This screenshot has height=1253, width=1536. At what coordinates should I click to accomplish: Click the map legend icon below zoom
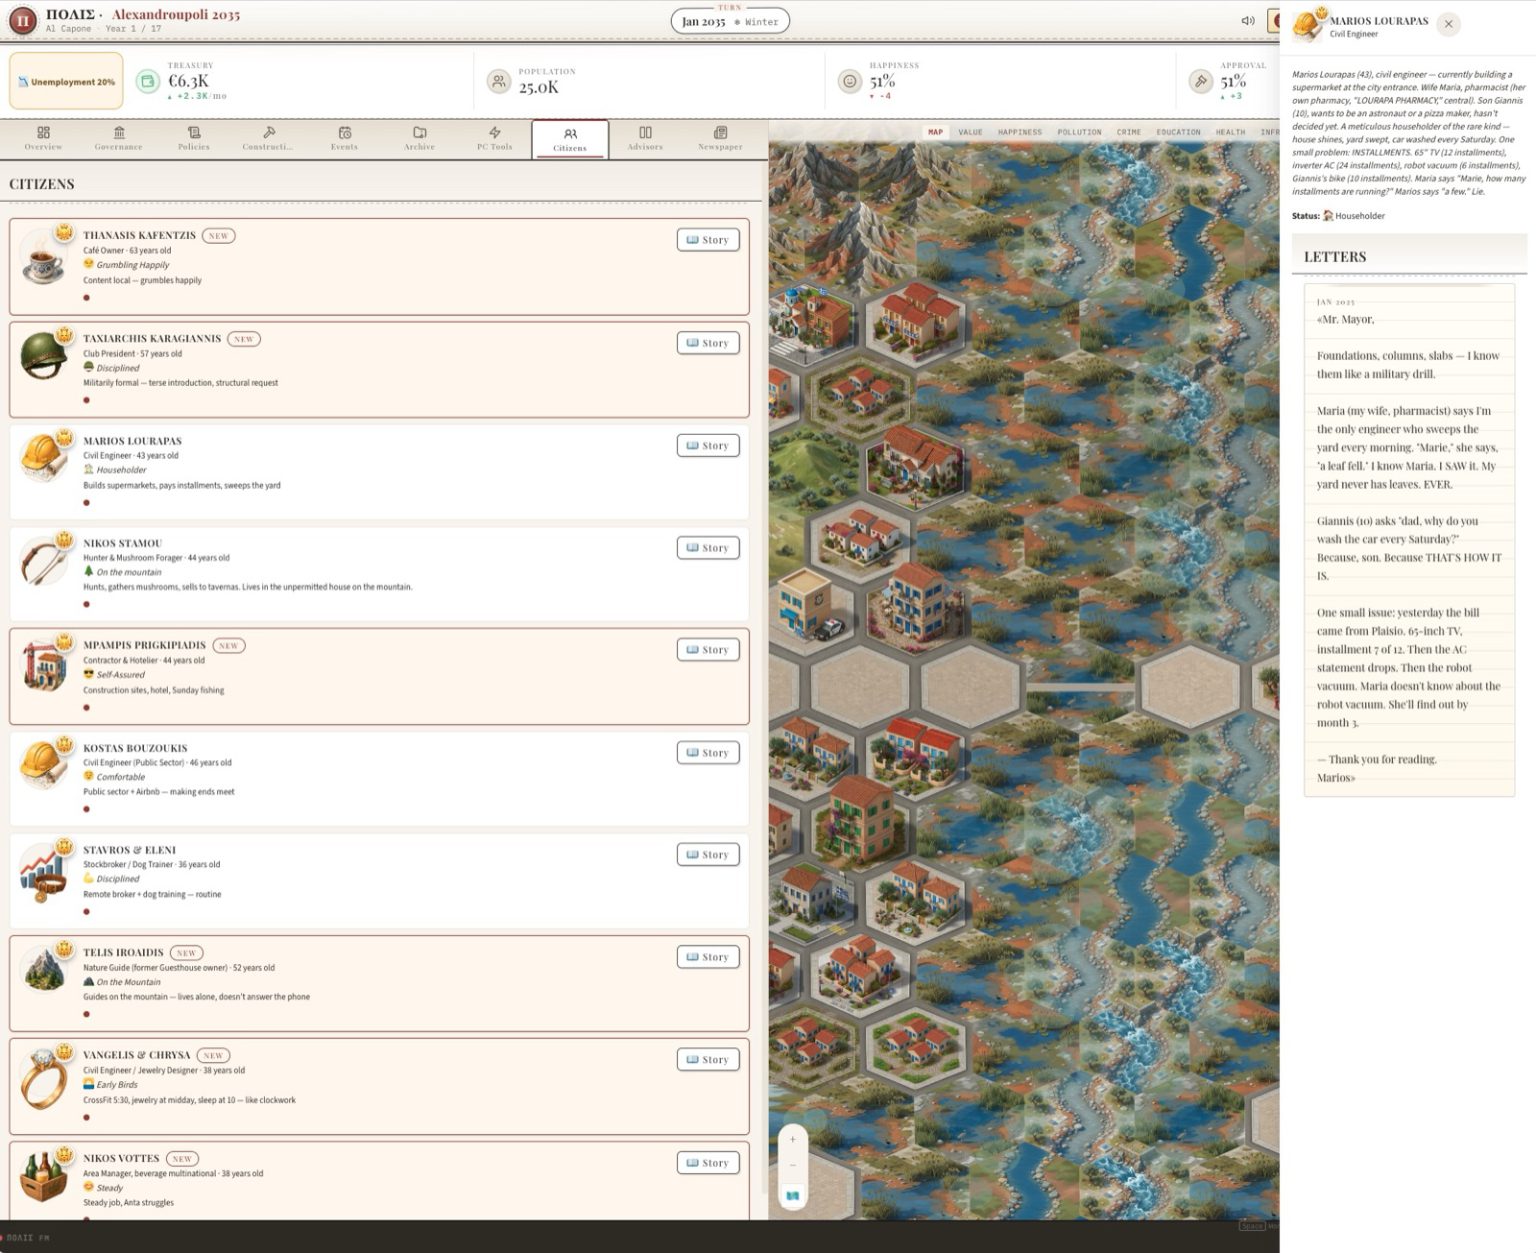(793, 1196)
